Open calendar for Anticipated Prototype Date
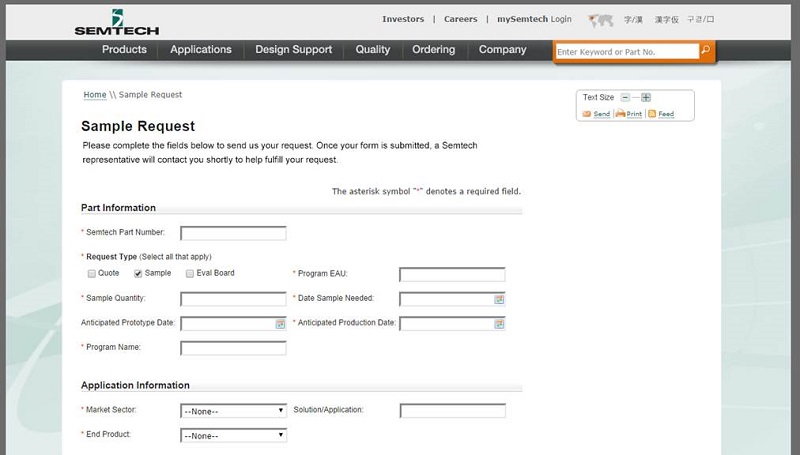This screenshot has height=455, width=800. pyautogui.click(x=280, y=324)
